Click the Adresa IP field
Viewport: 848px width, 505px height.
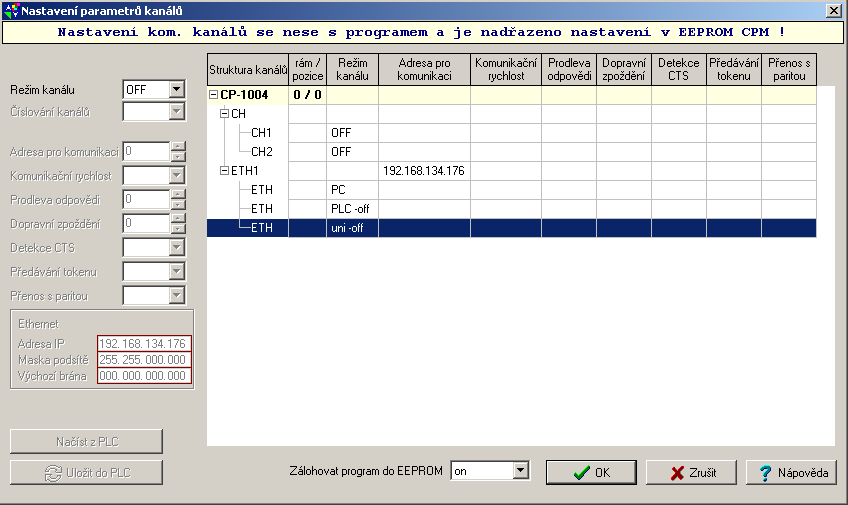click(x=144, y=343)
